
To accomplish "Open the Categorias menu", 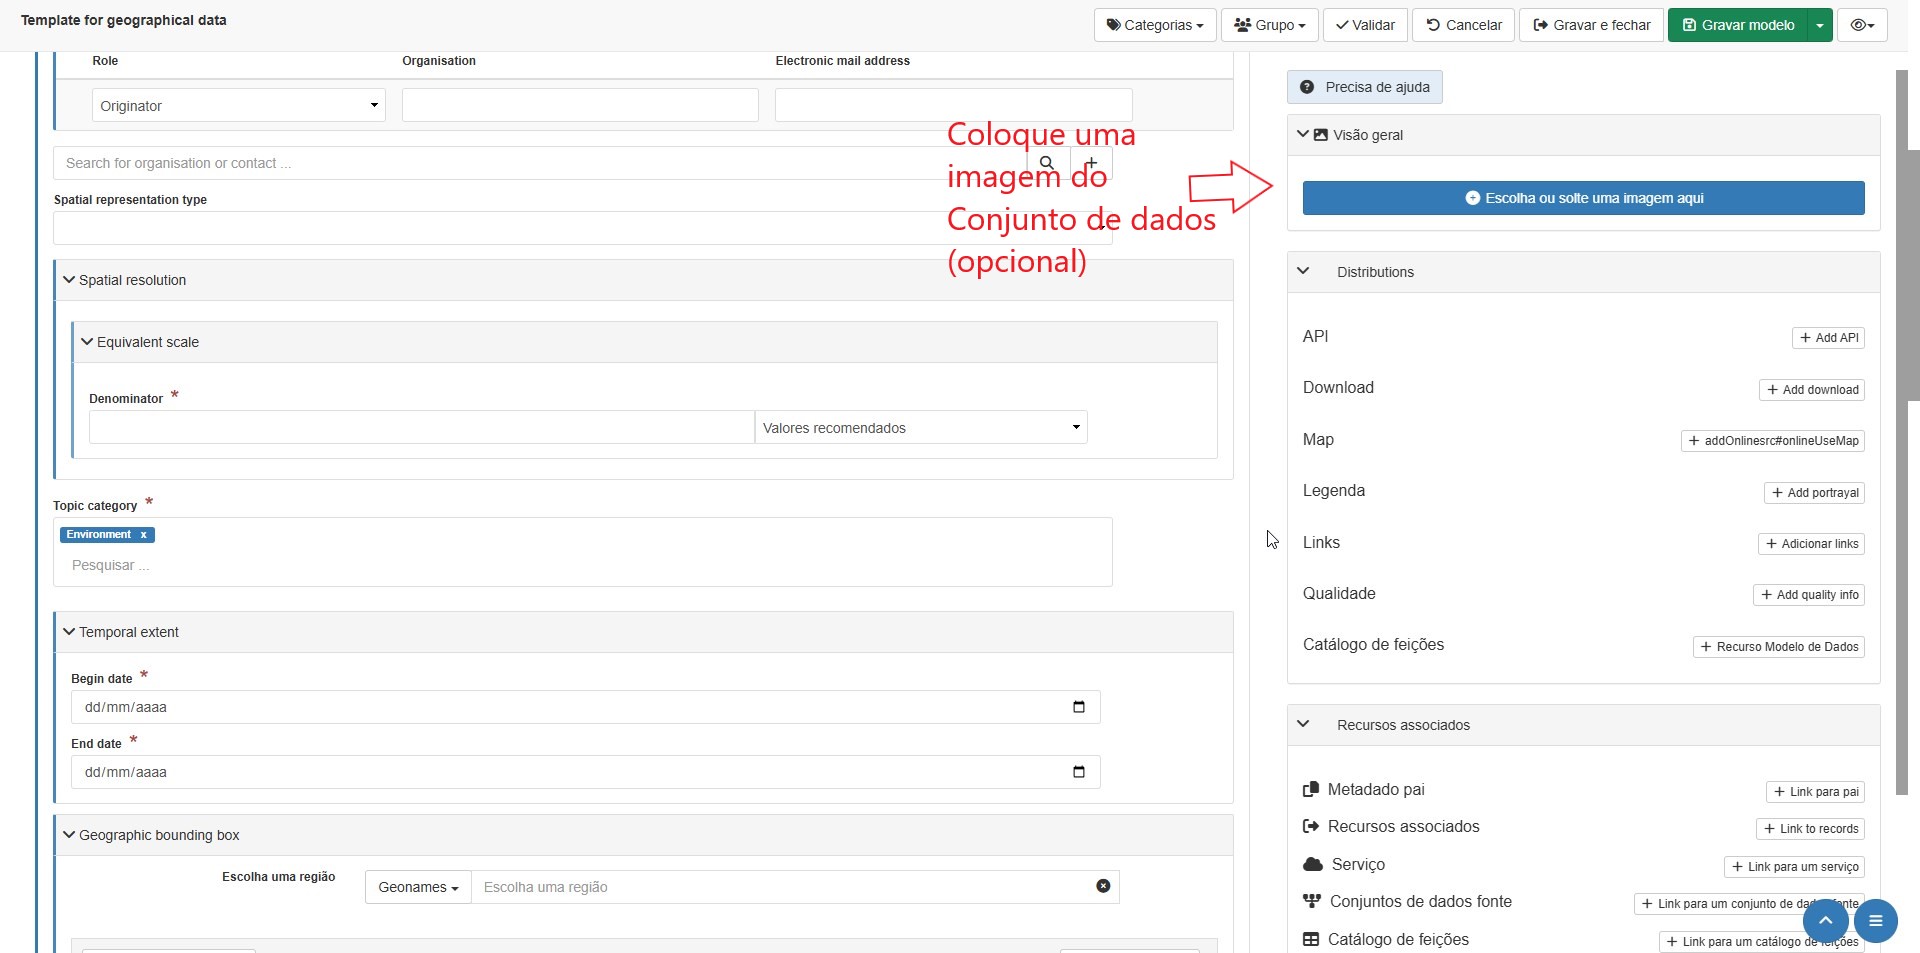I will pyautogui.click(x=1154, y=25).
